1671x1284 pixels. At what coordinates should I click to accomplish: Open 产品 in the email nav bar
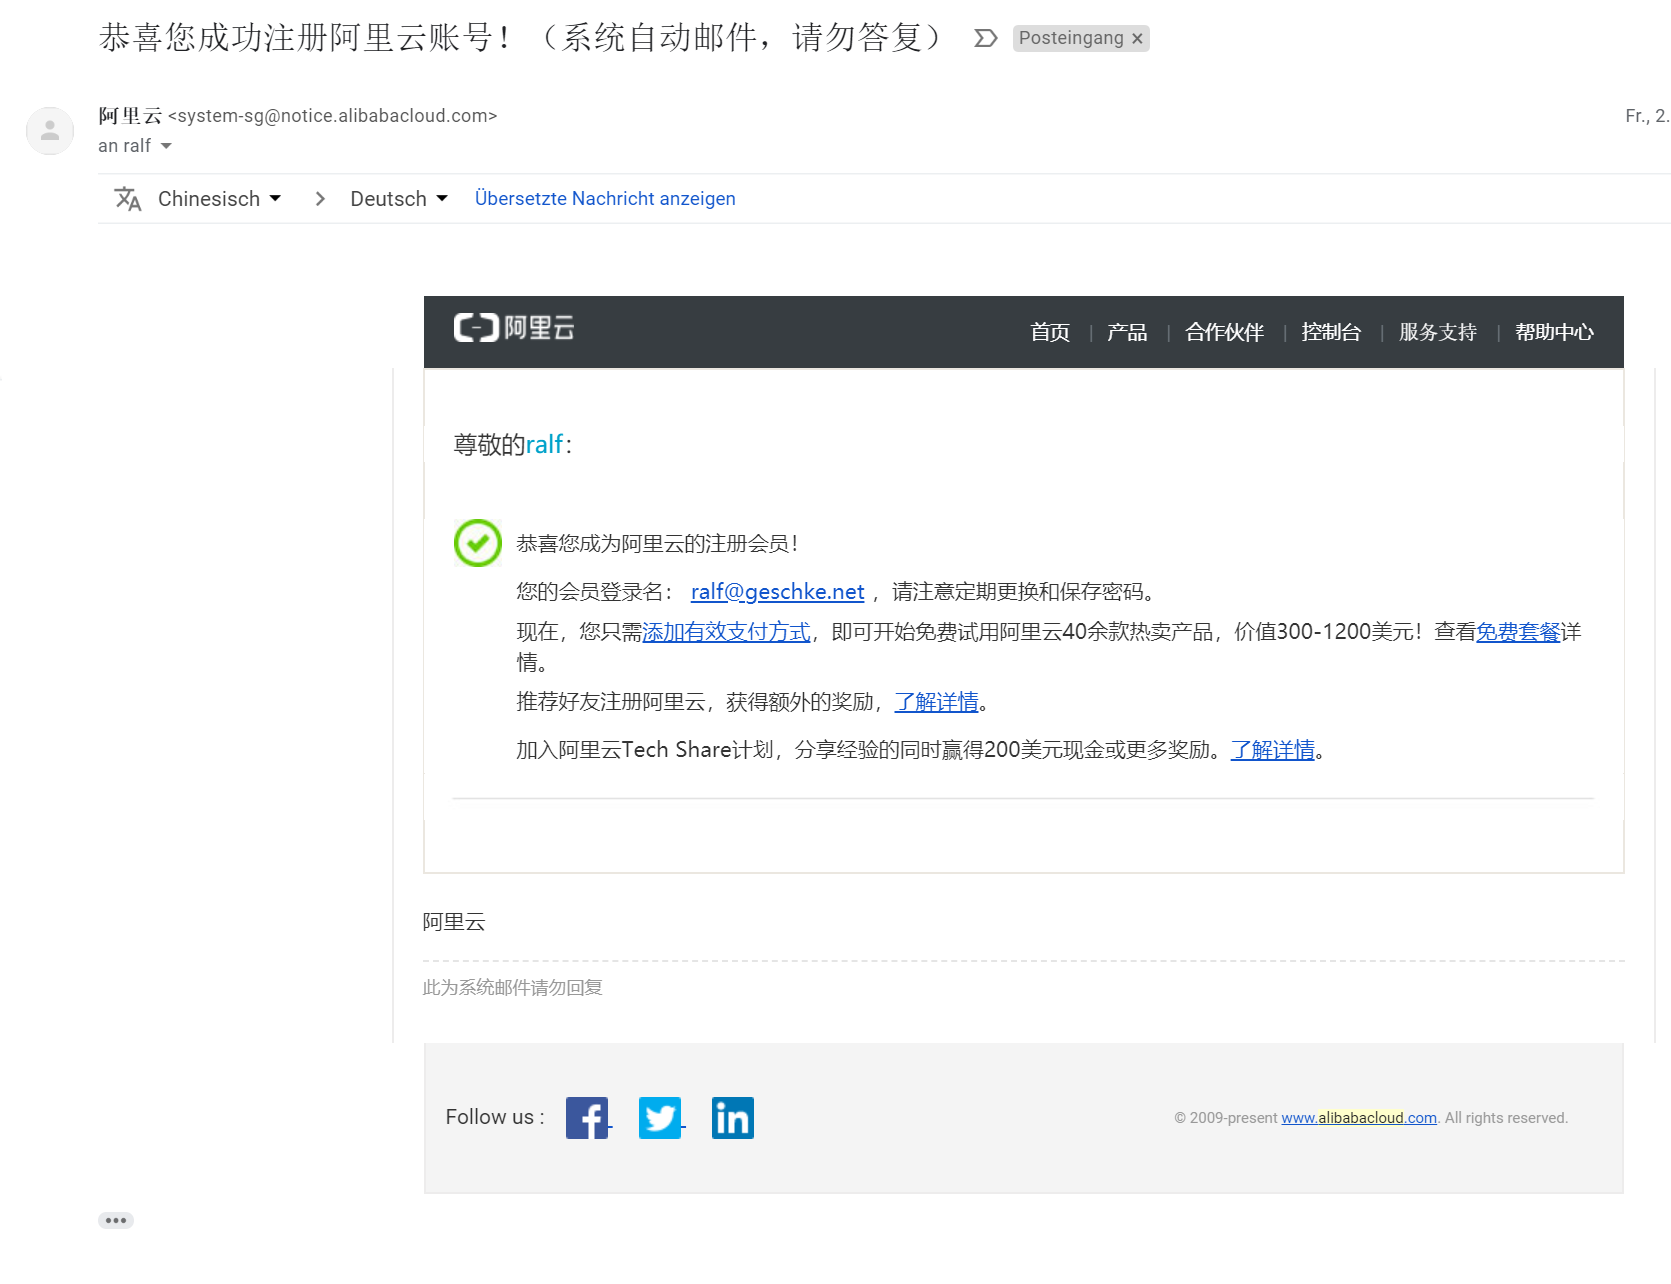1127,332
